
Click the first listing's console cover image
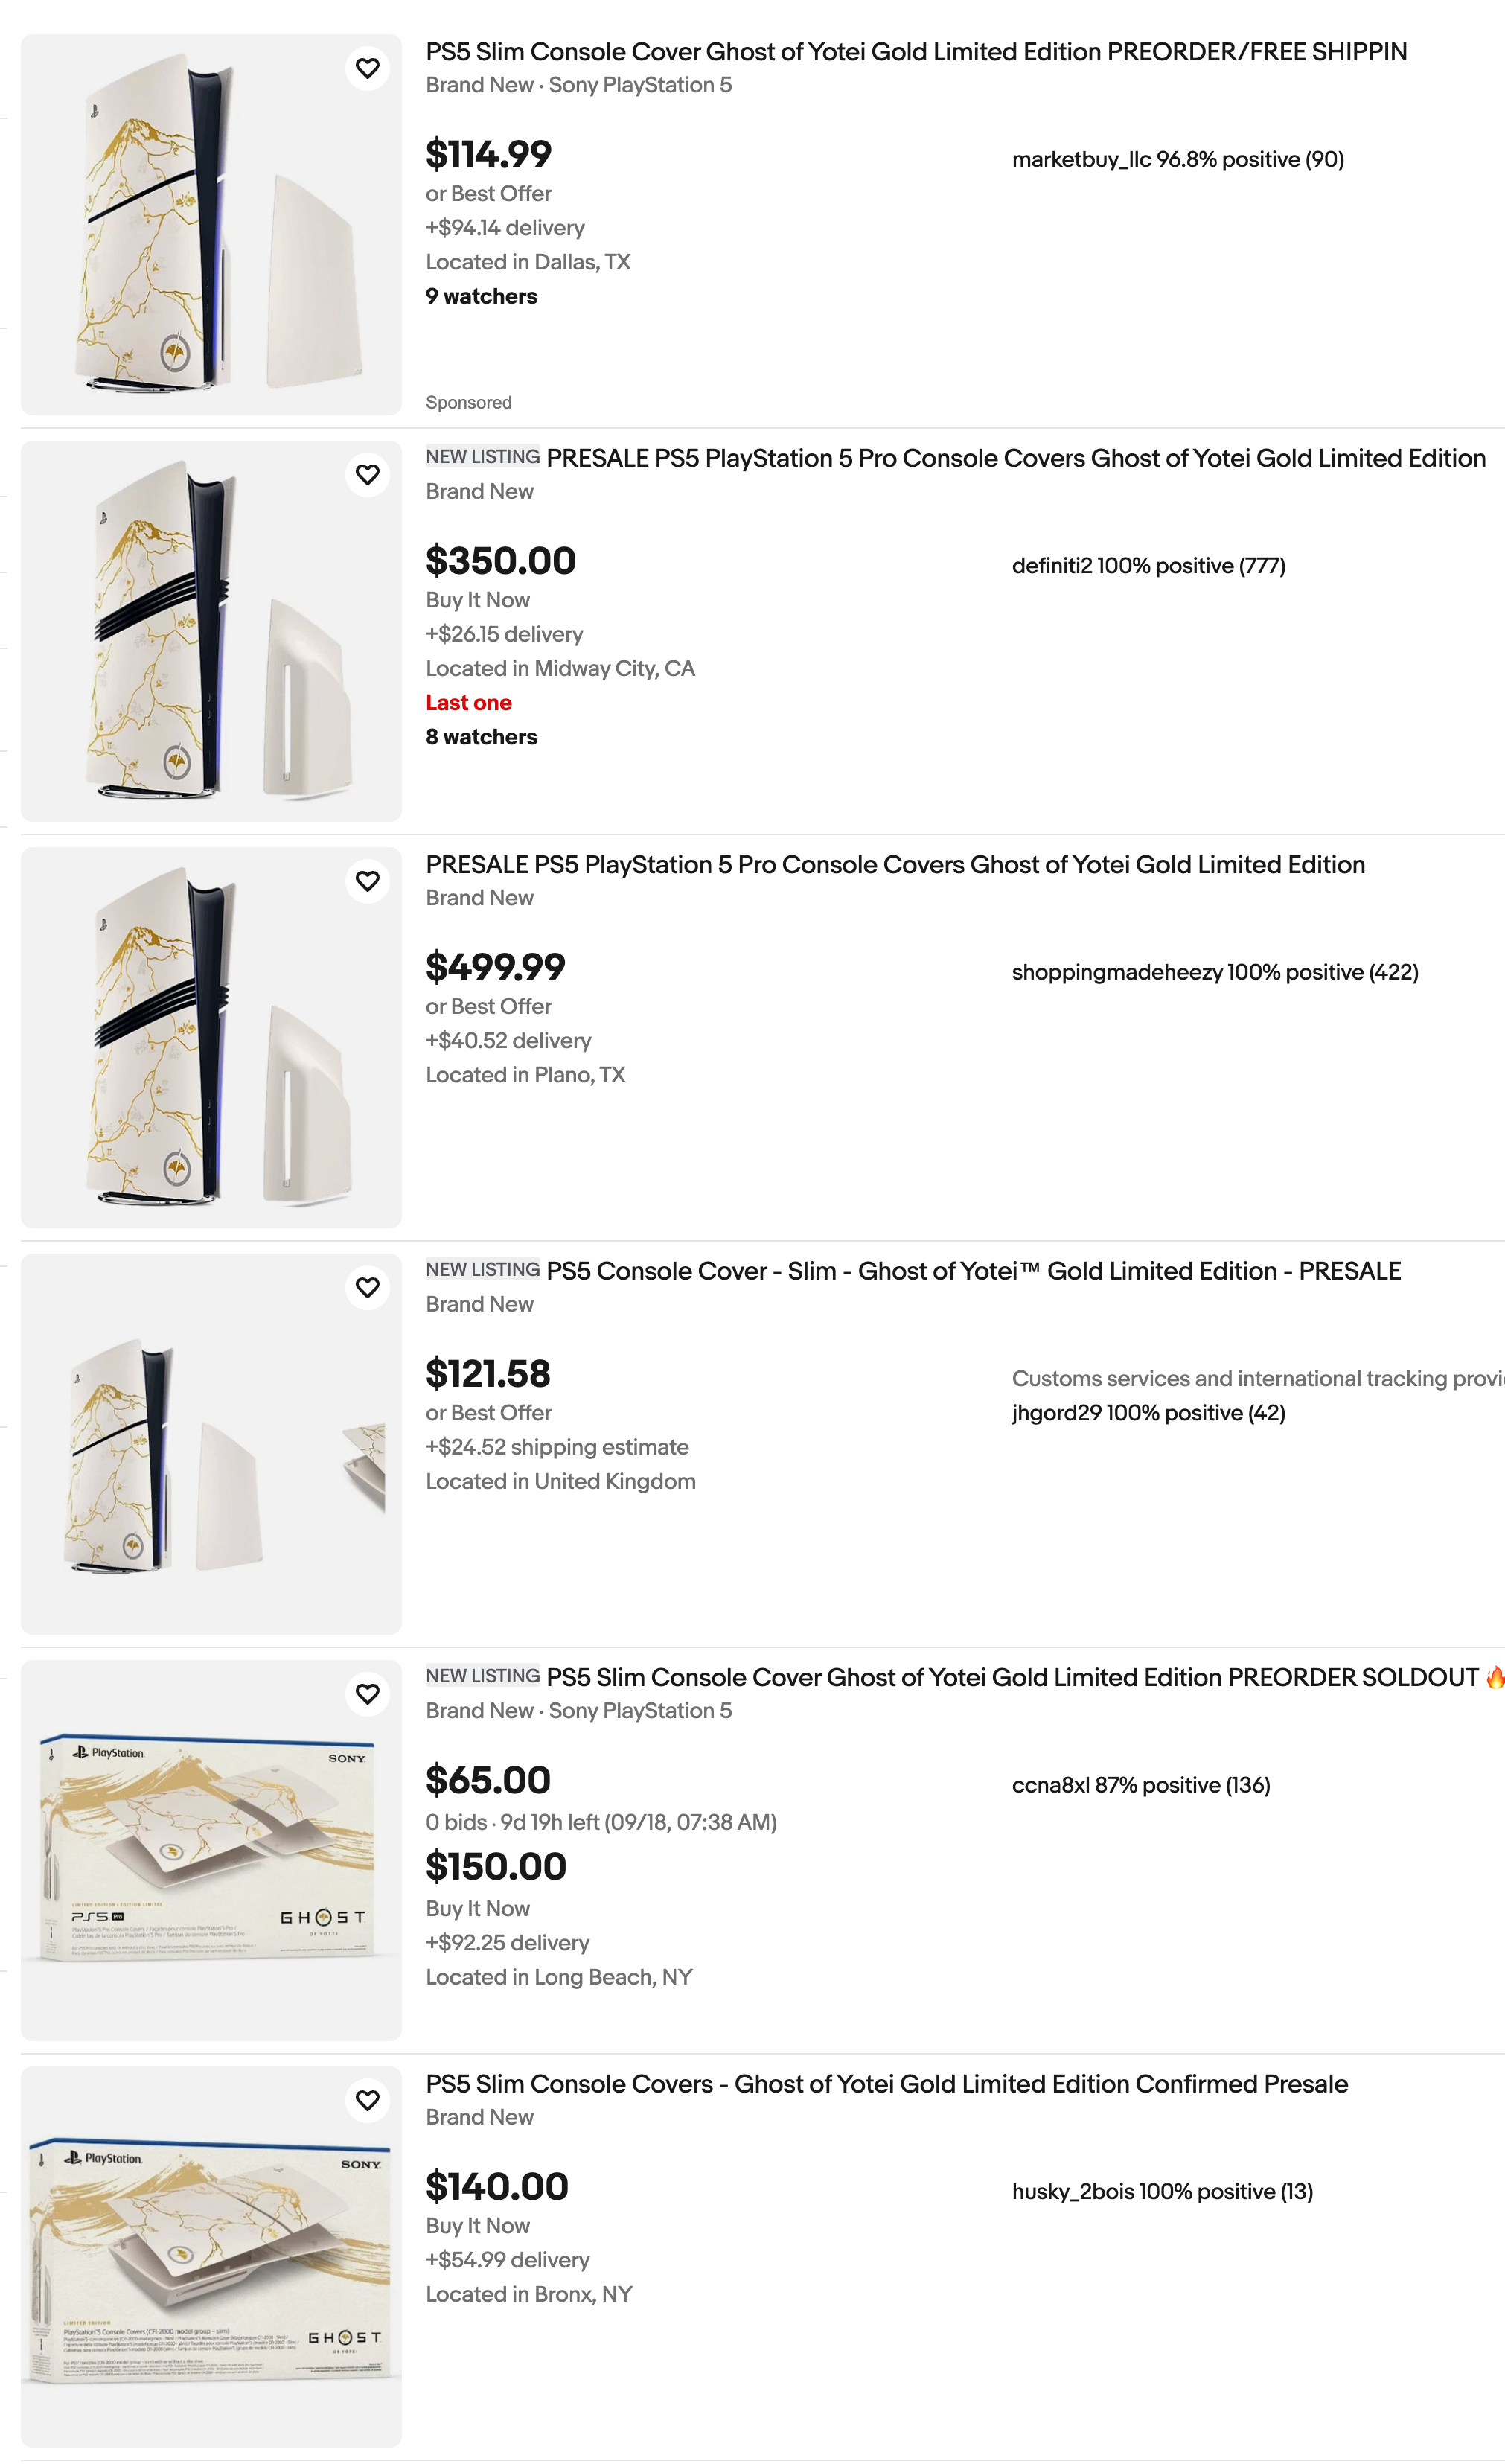[x=211, y=225]
